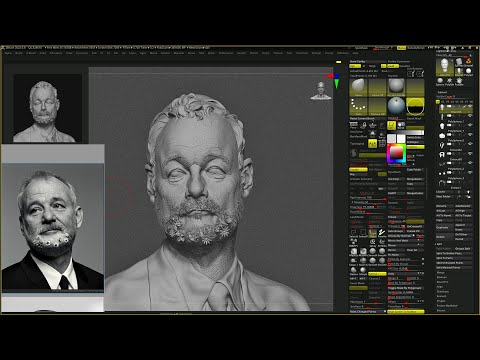Open the gray material sphere picker
This screenshot has width=480, height=360.
[396, 87]
